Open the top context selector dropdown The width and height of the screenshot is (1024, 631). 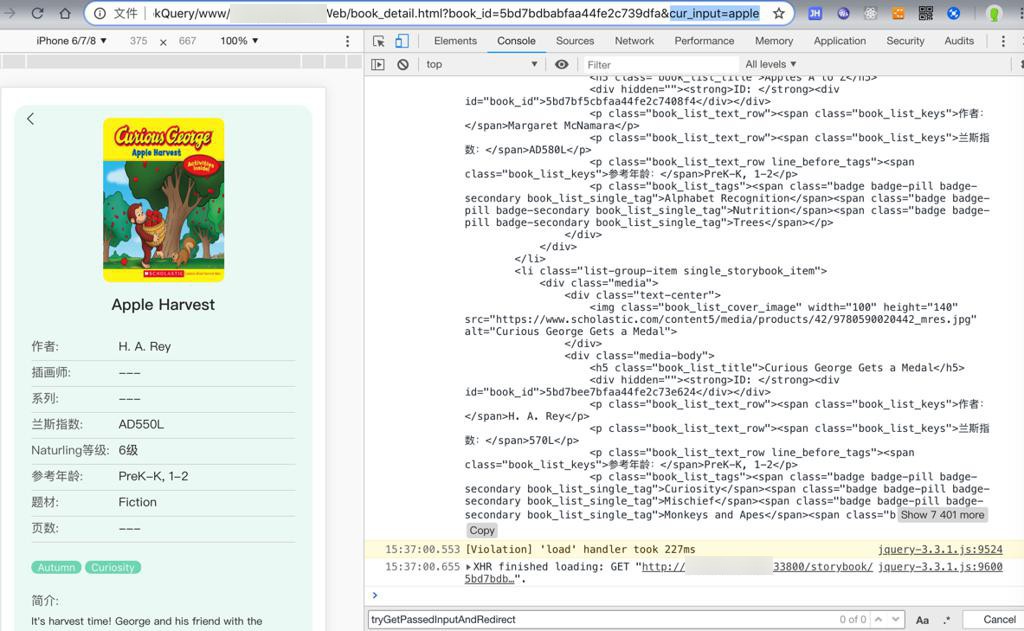(x=482, y=64)
